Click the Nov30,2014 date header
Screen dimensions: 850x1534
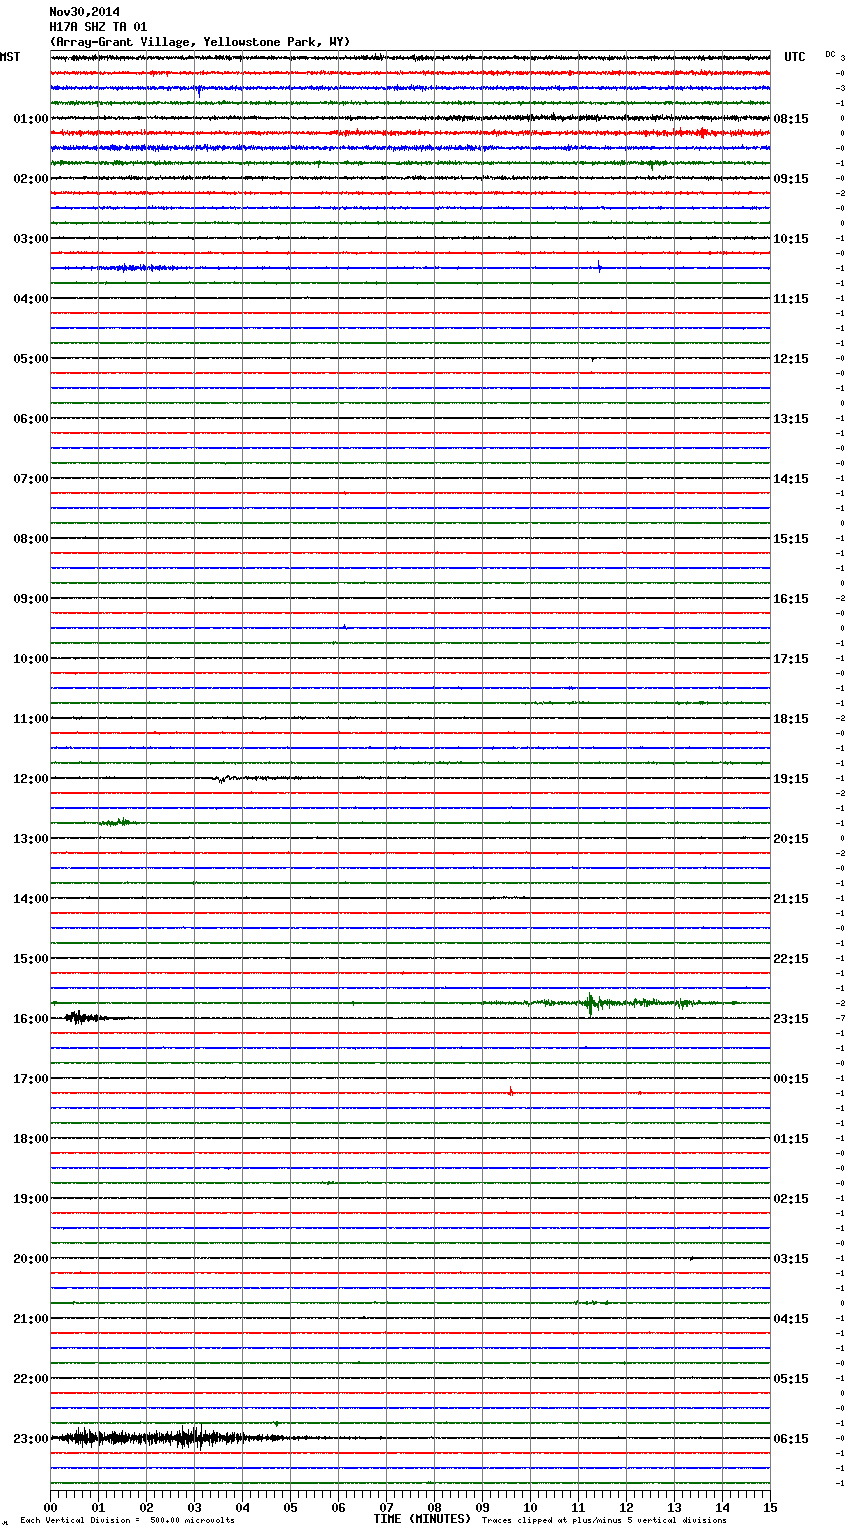pos(84,12)
